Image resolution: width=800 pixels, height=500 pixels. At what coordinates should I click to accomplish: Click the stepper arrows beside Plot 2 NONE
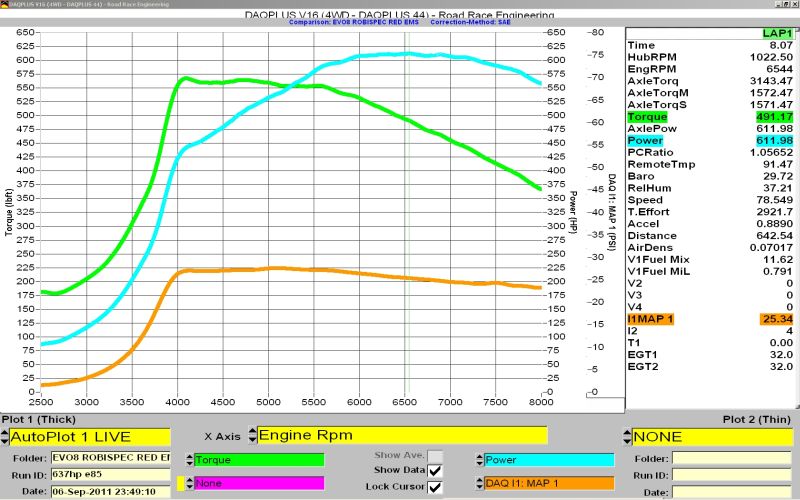[625, 437]
